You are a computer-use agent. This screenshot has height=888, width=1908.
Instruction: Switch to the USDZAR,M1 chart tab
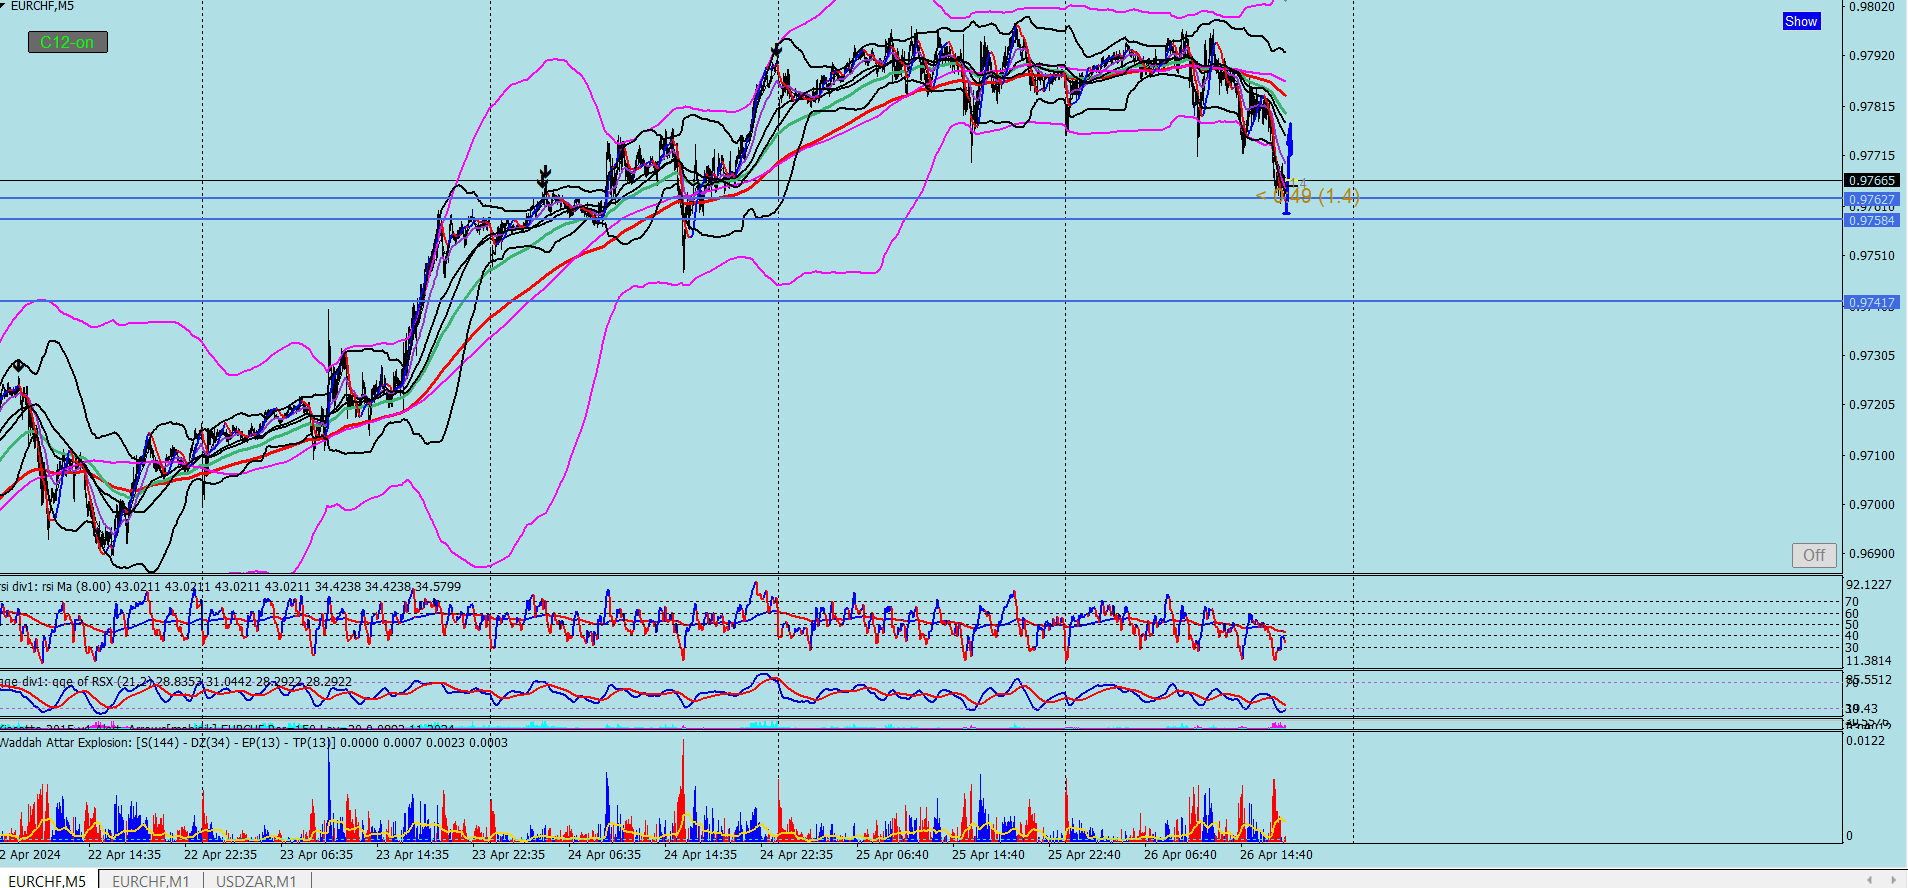click(257, 880)
